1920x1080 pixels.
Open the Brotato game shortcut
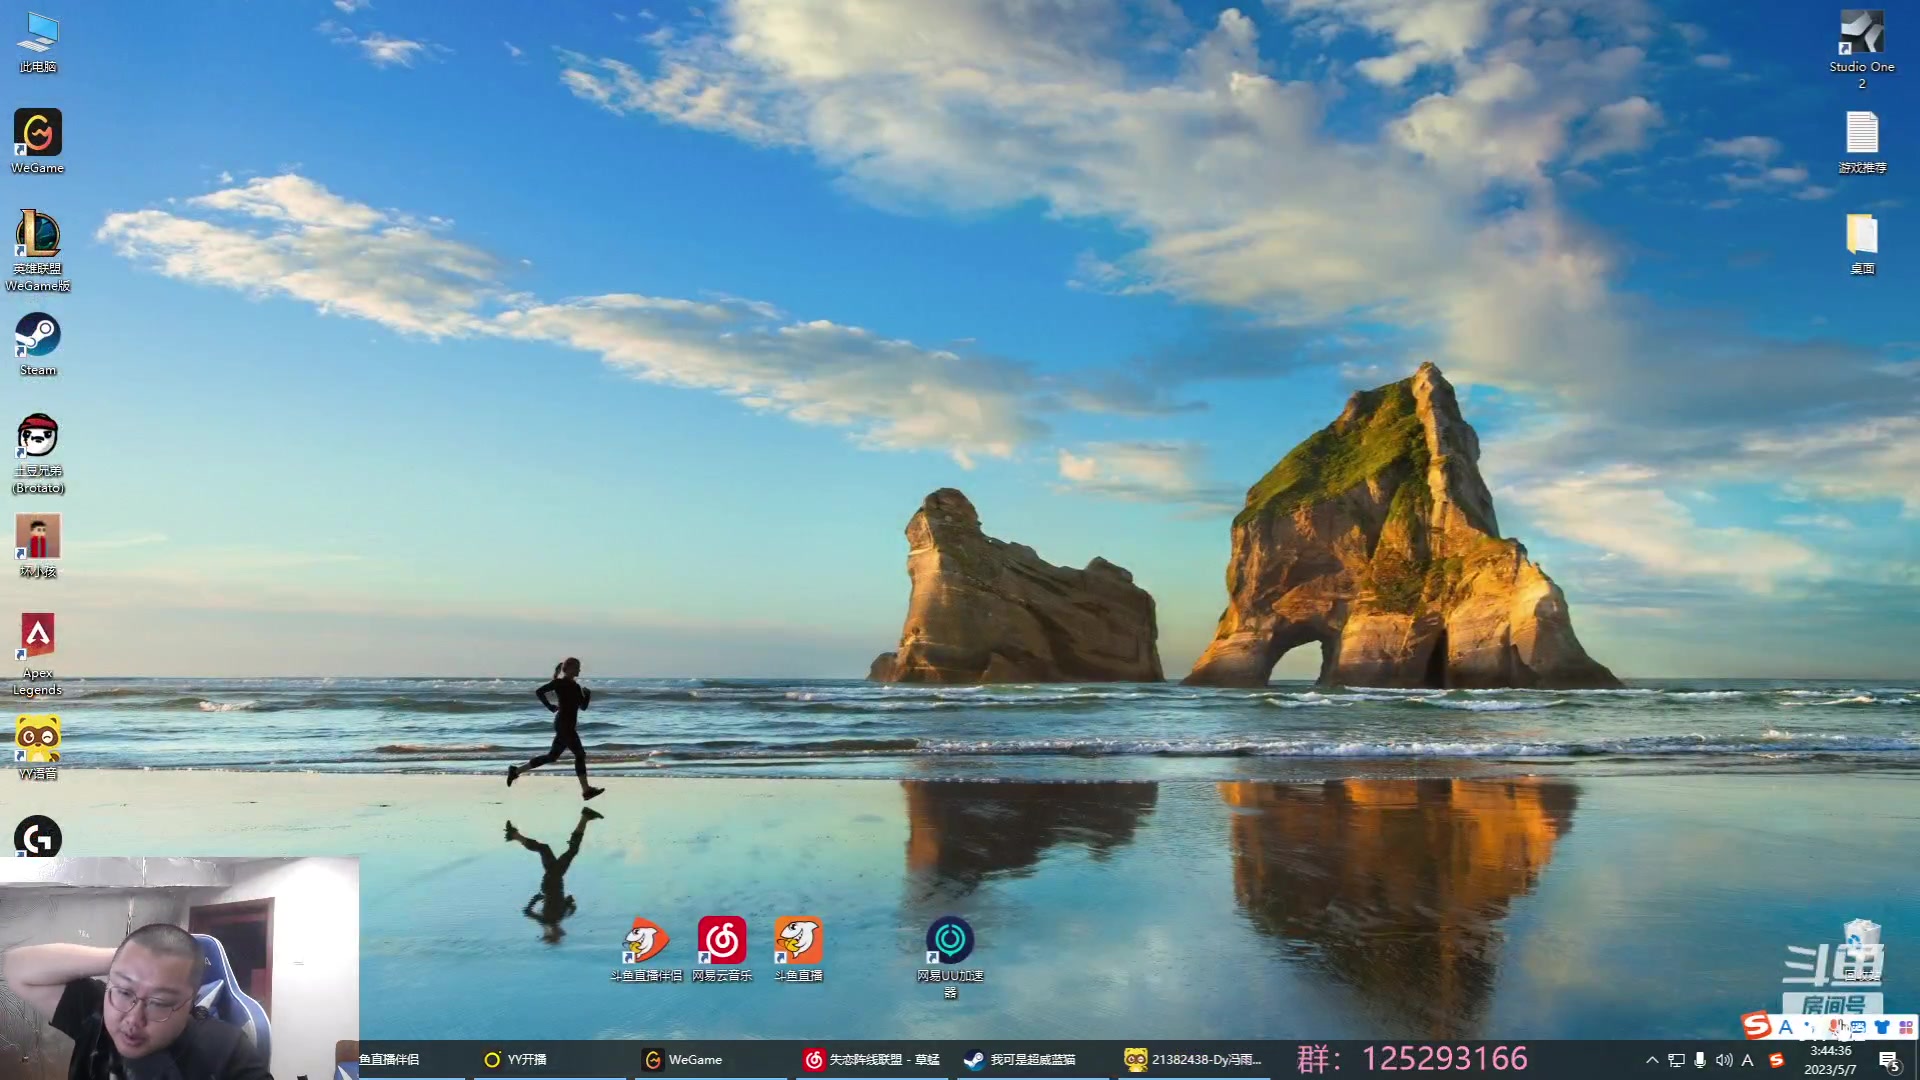click(37, 436)
